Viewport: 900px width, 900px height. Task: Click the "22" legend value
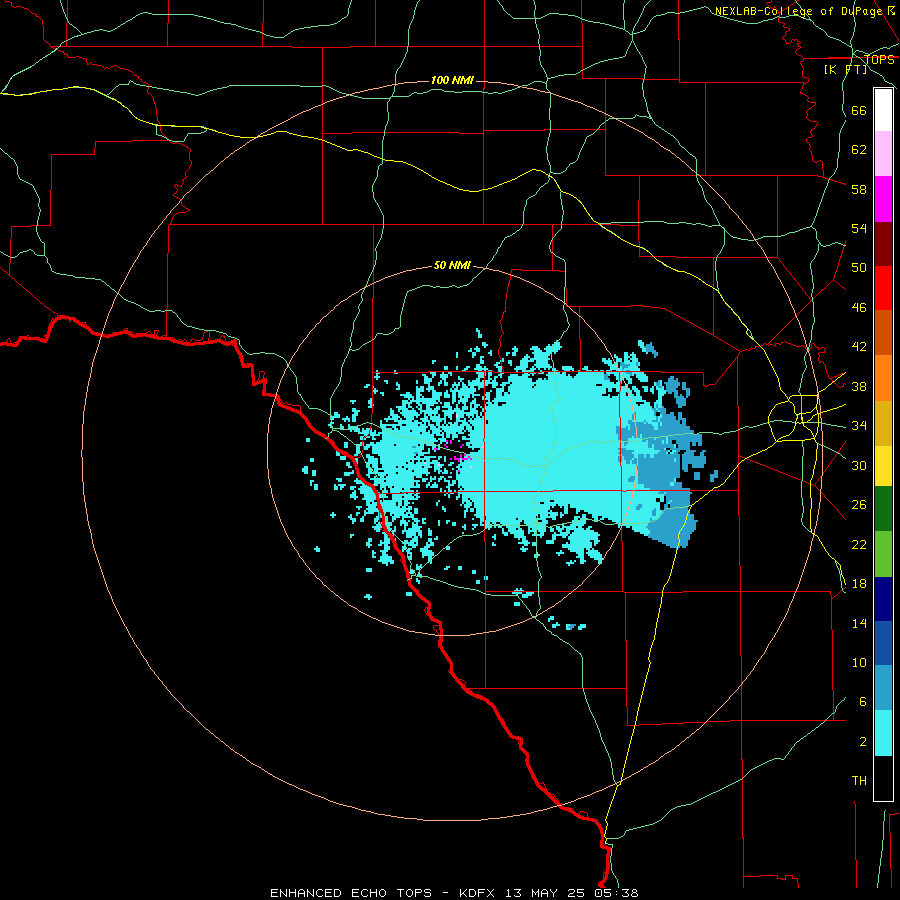click(x=859, y=544)
